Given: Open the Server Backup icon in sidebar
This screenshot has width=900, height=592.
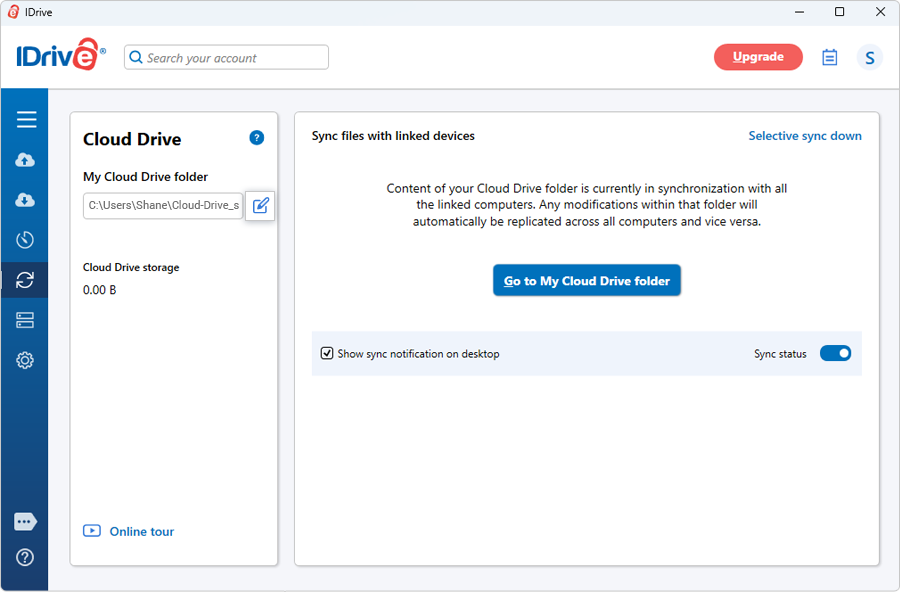Looking at the screenshot, I should 26,320.
